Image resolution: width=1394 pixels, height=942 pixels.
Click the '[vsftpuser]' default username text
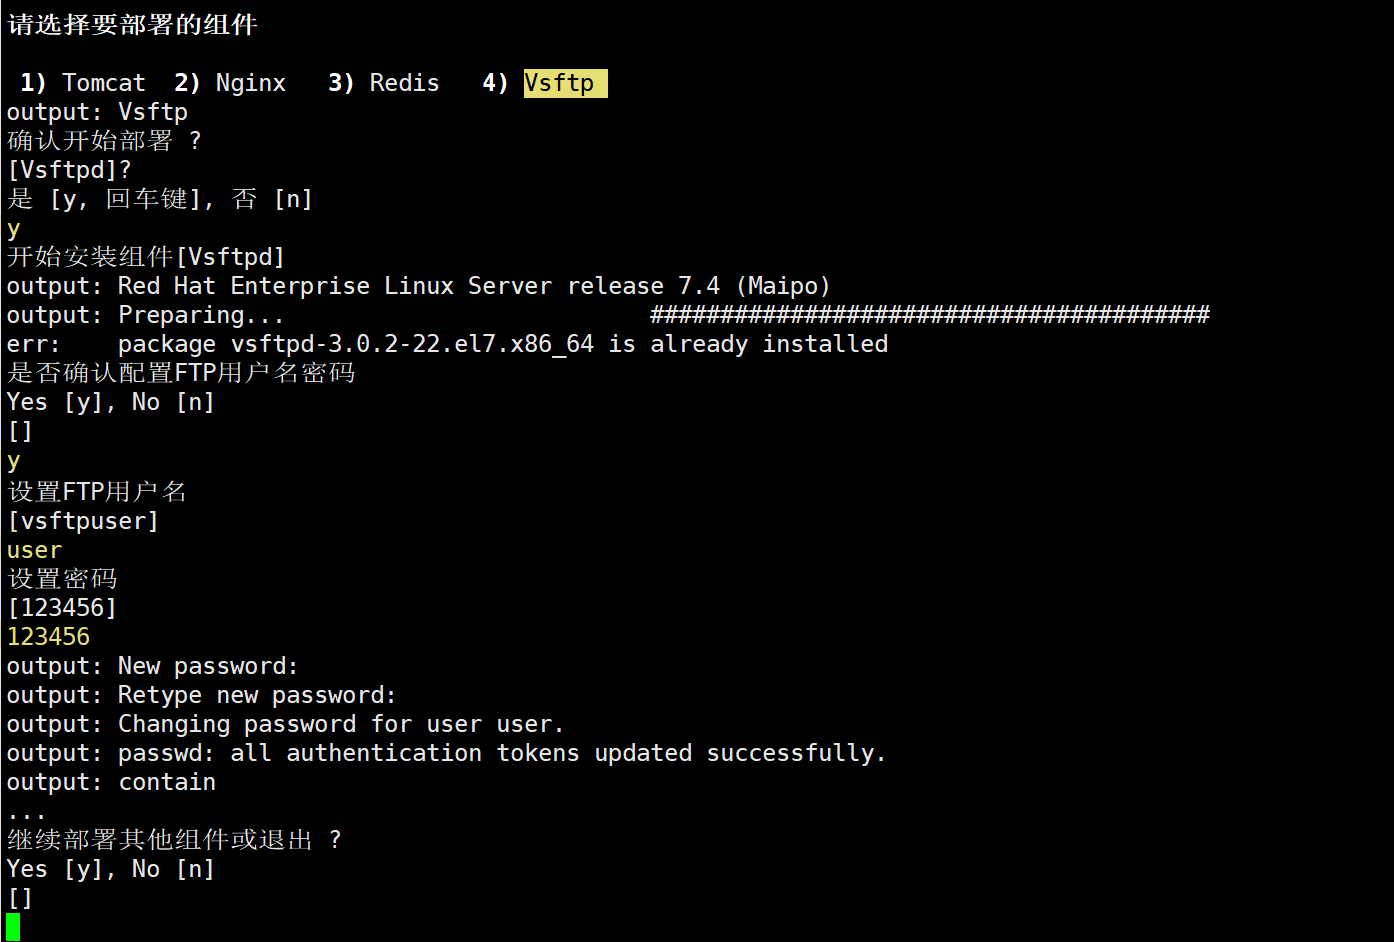83,521
